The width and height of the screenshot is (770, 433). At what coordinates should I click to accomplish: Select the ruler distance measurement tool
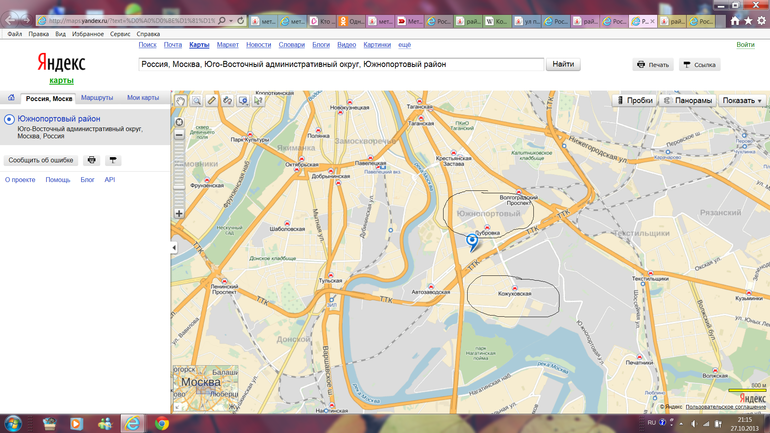coord(212,101)
